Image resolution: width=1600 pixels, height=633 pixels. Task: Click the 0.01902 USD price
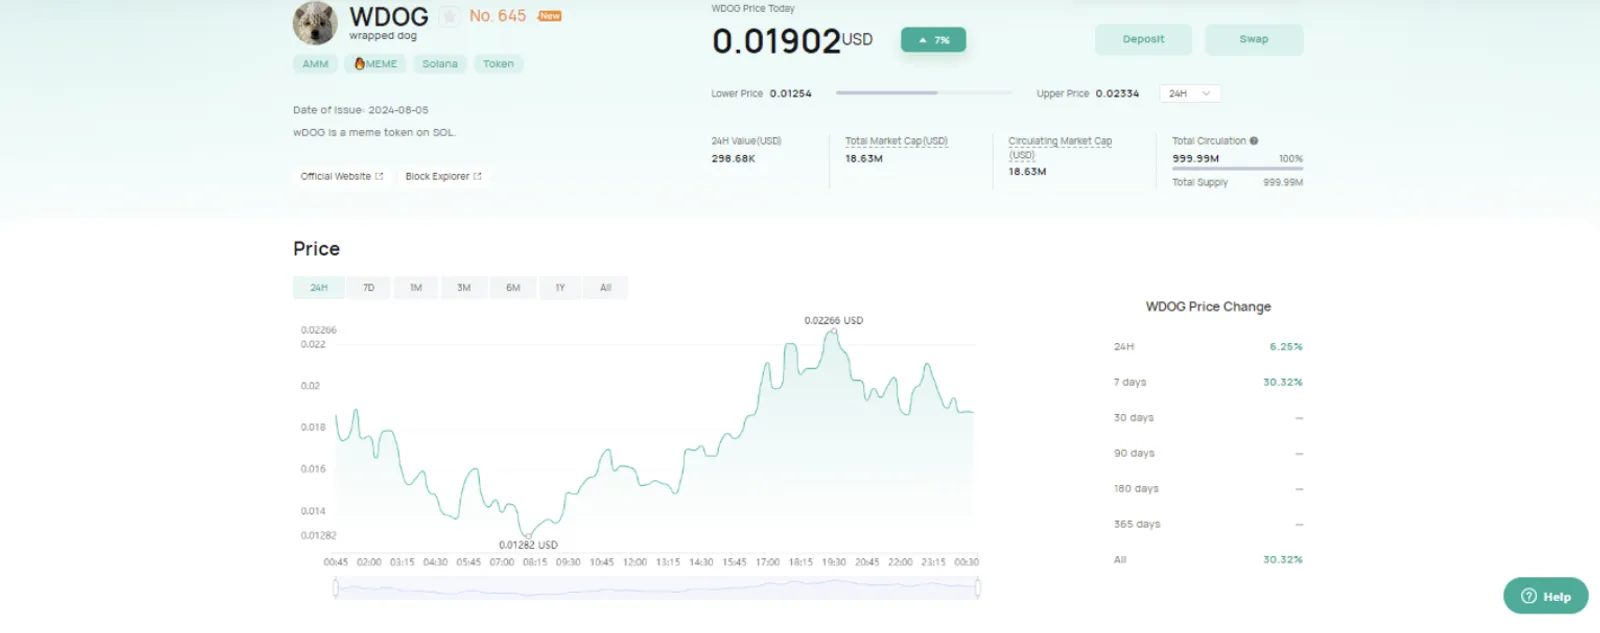pyautogui.click(x=791, y=41)
